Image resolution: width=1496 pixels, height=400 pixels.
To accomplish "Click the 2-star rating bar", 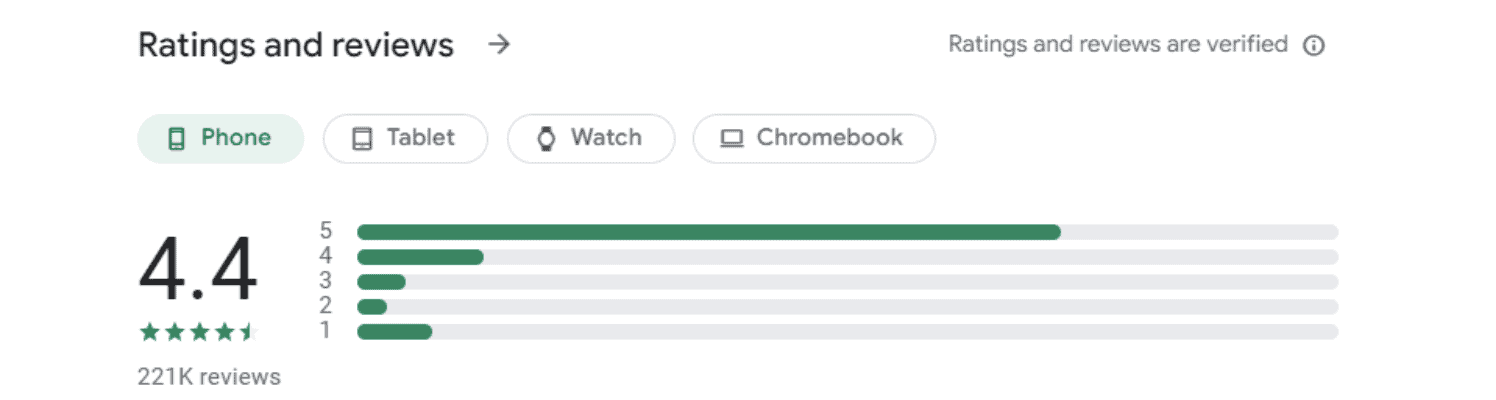I will click(847, 306).
